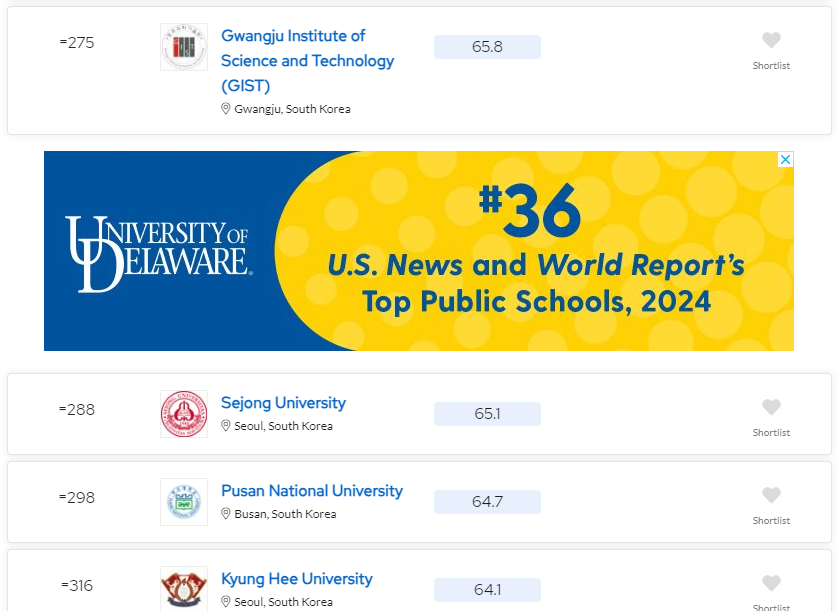Click the 64.1 score for Kyung Hee
This screenshot has width=838, height=611.
coord(487,590)
